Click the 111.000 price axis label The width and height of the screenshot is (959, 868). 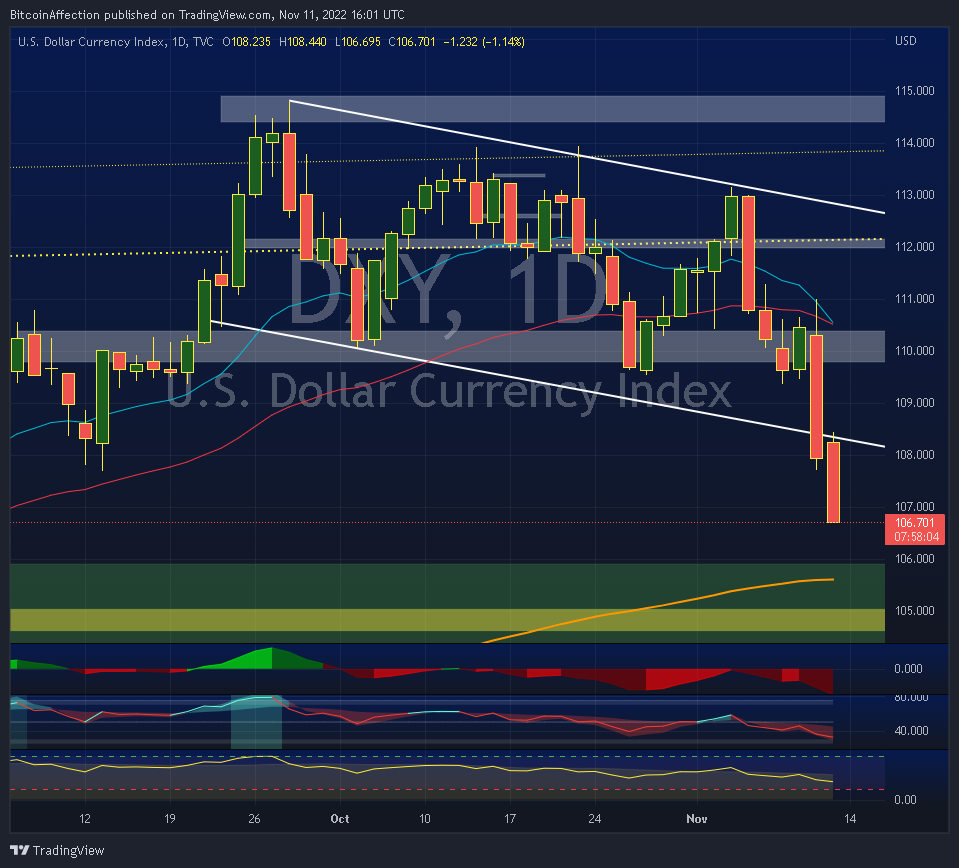(914, 299)
